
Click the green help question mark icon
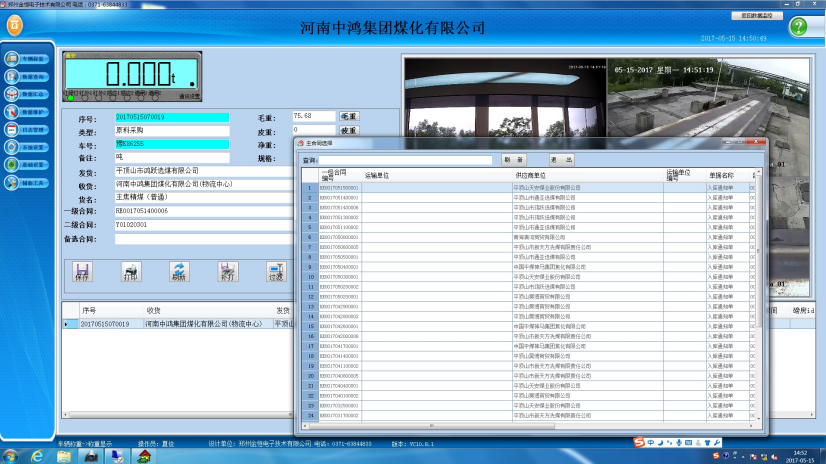point(797,27)
